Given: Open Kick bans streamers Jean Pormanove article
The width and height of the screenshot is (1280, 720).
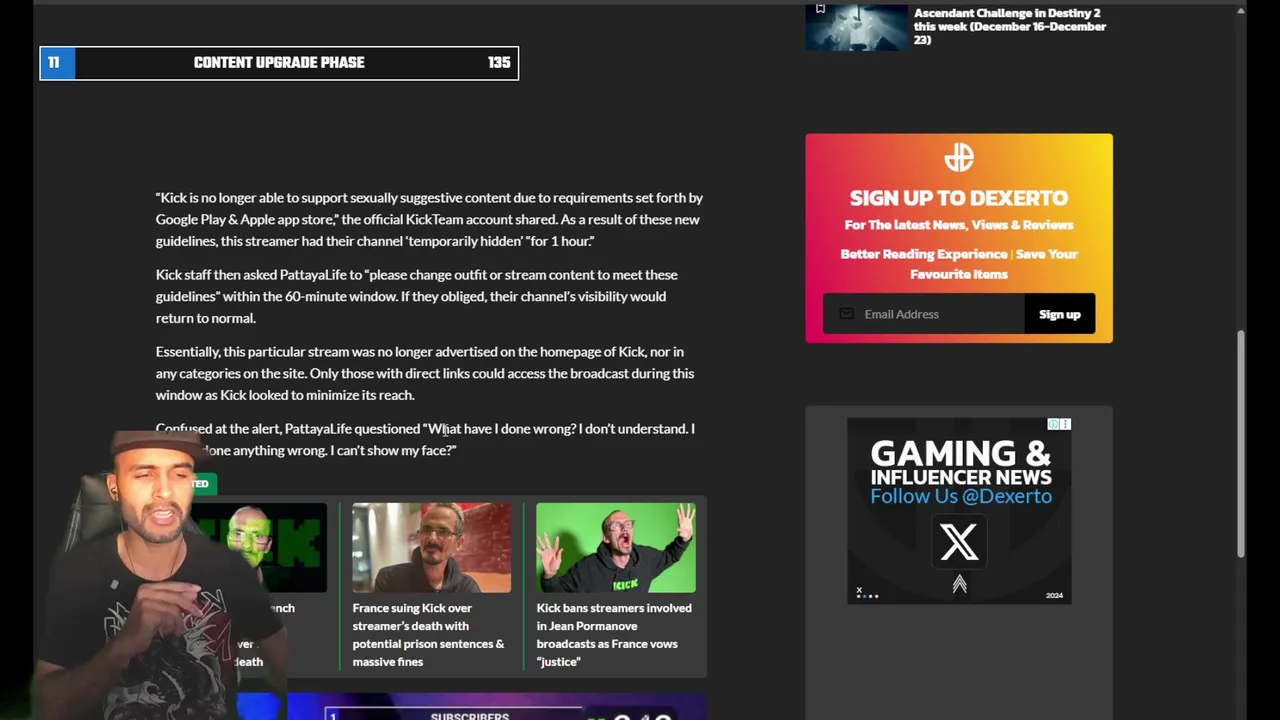Looking at the screenshot, I should pyautogui.click(x=613, y=634).
